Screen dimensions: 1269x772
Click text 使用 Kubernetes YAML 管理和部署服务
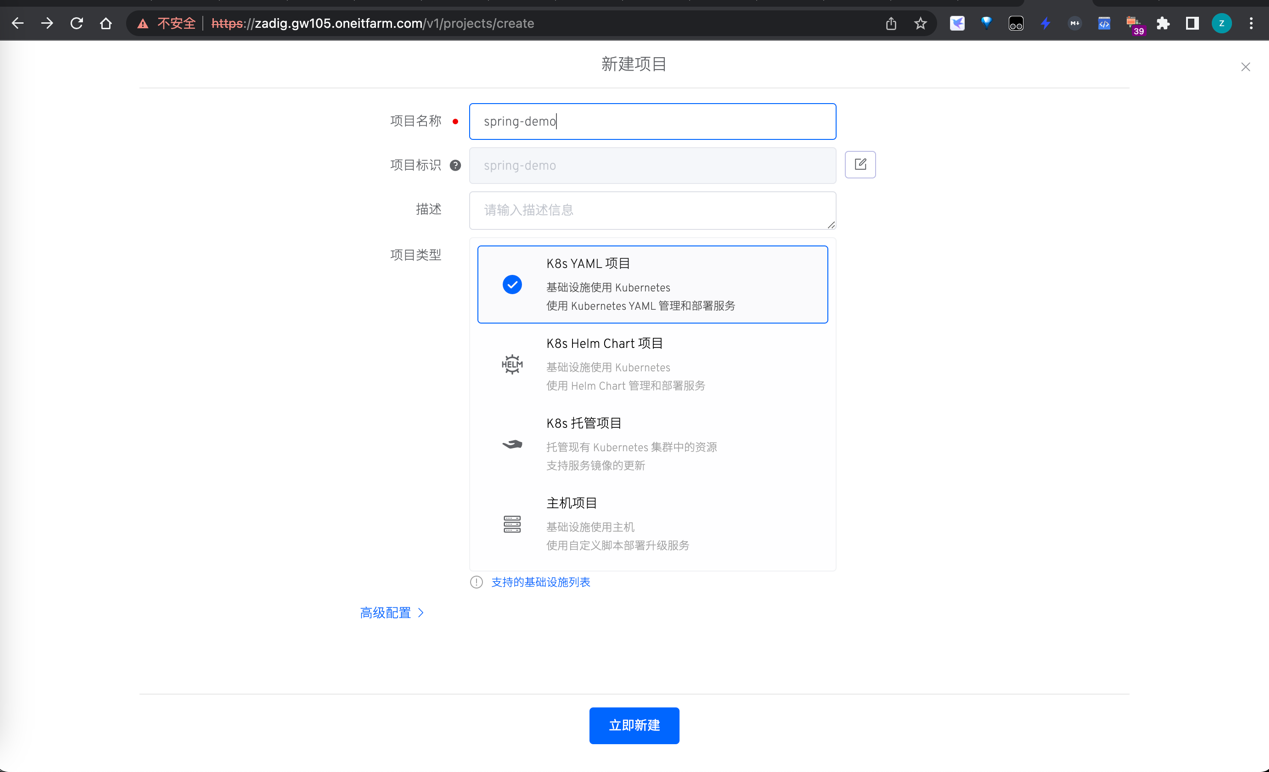click(x=640, y=306)
